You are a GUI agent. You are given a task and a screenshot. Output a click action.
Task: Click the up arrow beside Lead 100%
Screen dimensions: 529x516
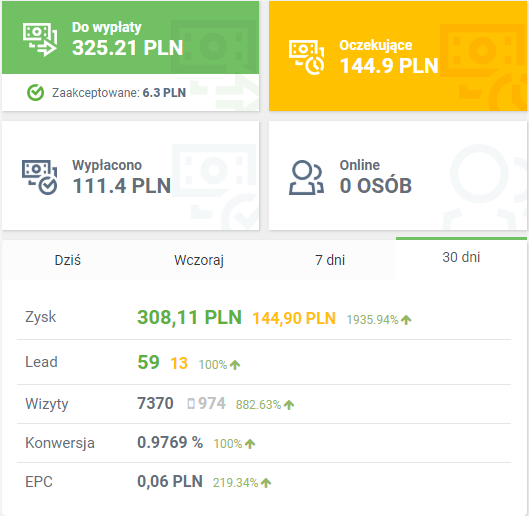click(x=235, y=365)
